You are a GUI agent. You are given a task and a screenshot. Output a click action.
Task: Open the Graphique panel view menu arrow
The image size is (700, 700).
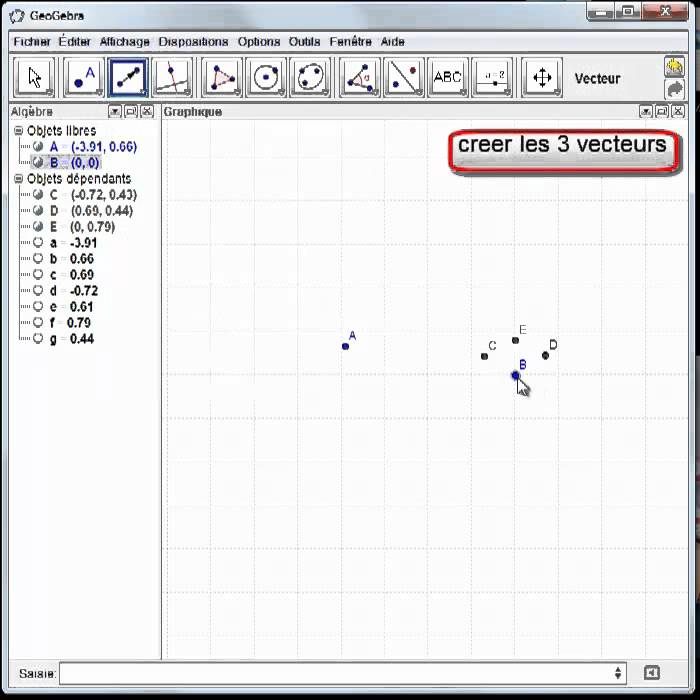tap(646, 111)
